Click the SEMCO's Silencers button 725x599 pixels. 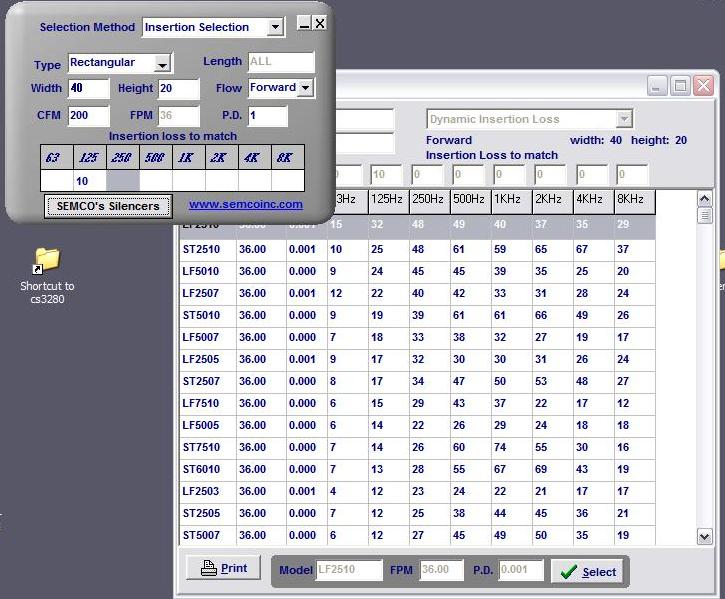(108, 206)
